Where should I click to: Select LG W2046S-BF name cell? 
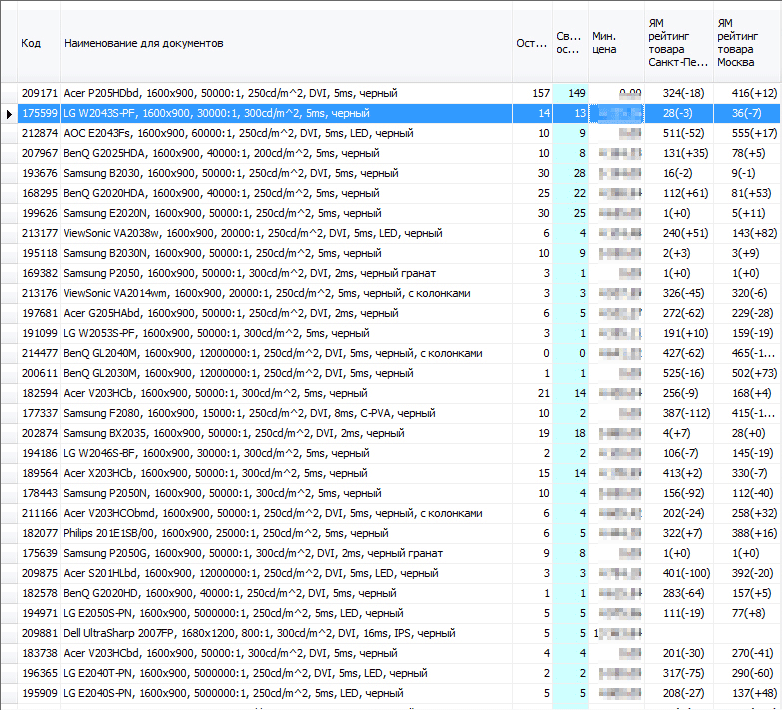click(x=286, y=453)
